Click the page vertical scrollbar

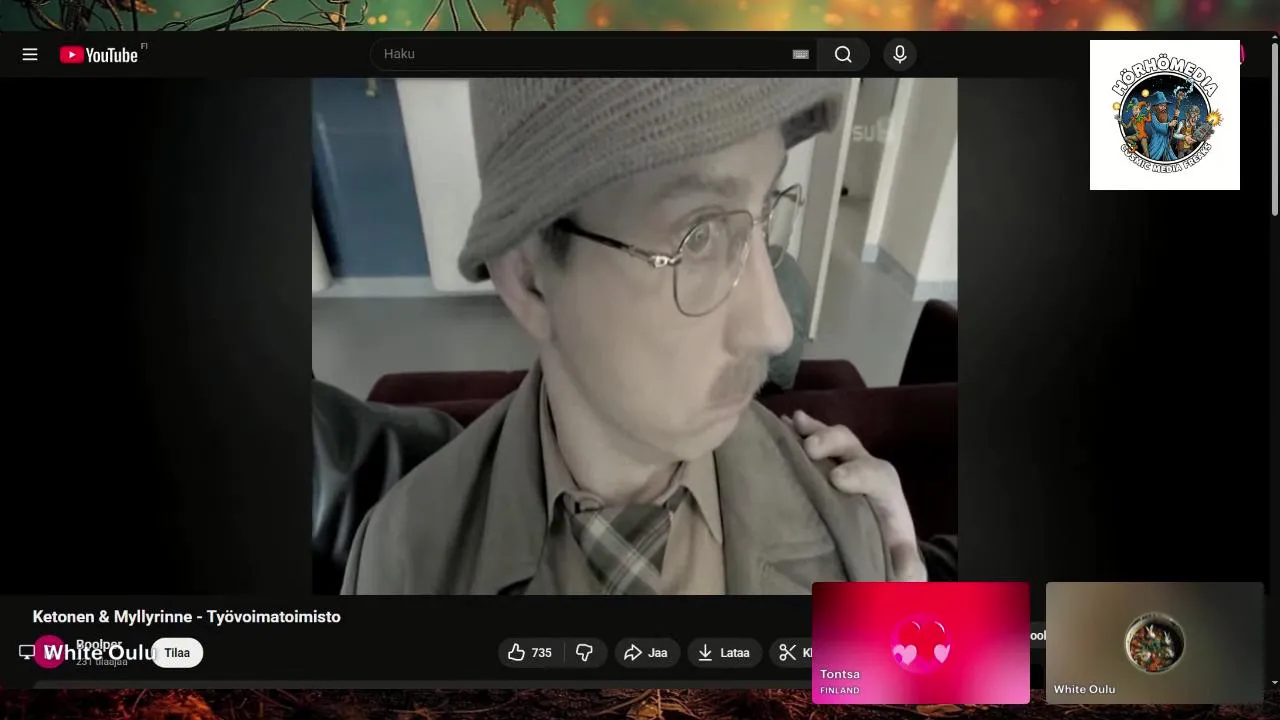pos(1274,130)
